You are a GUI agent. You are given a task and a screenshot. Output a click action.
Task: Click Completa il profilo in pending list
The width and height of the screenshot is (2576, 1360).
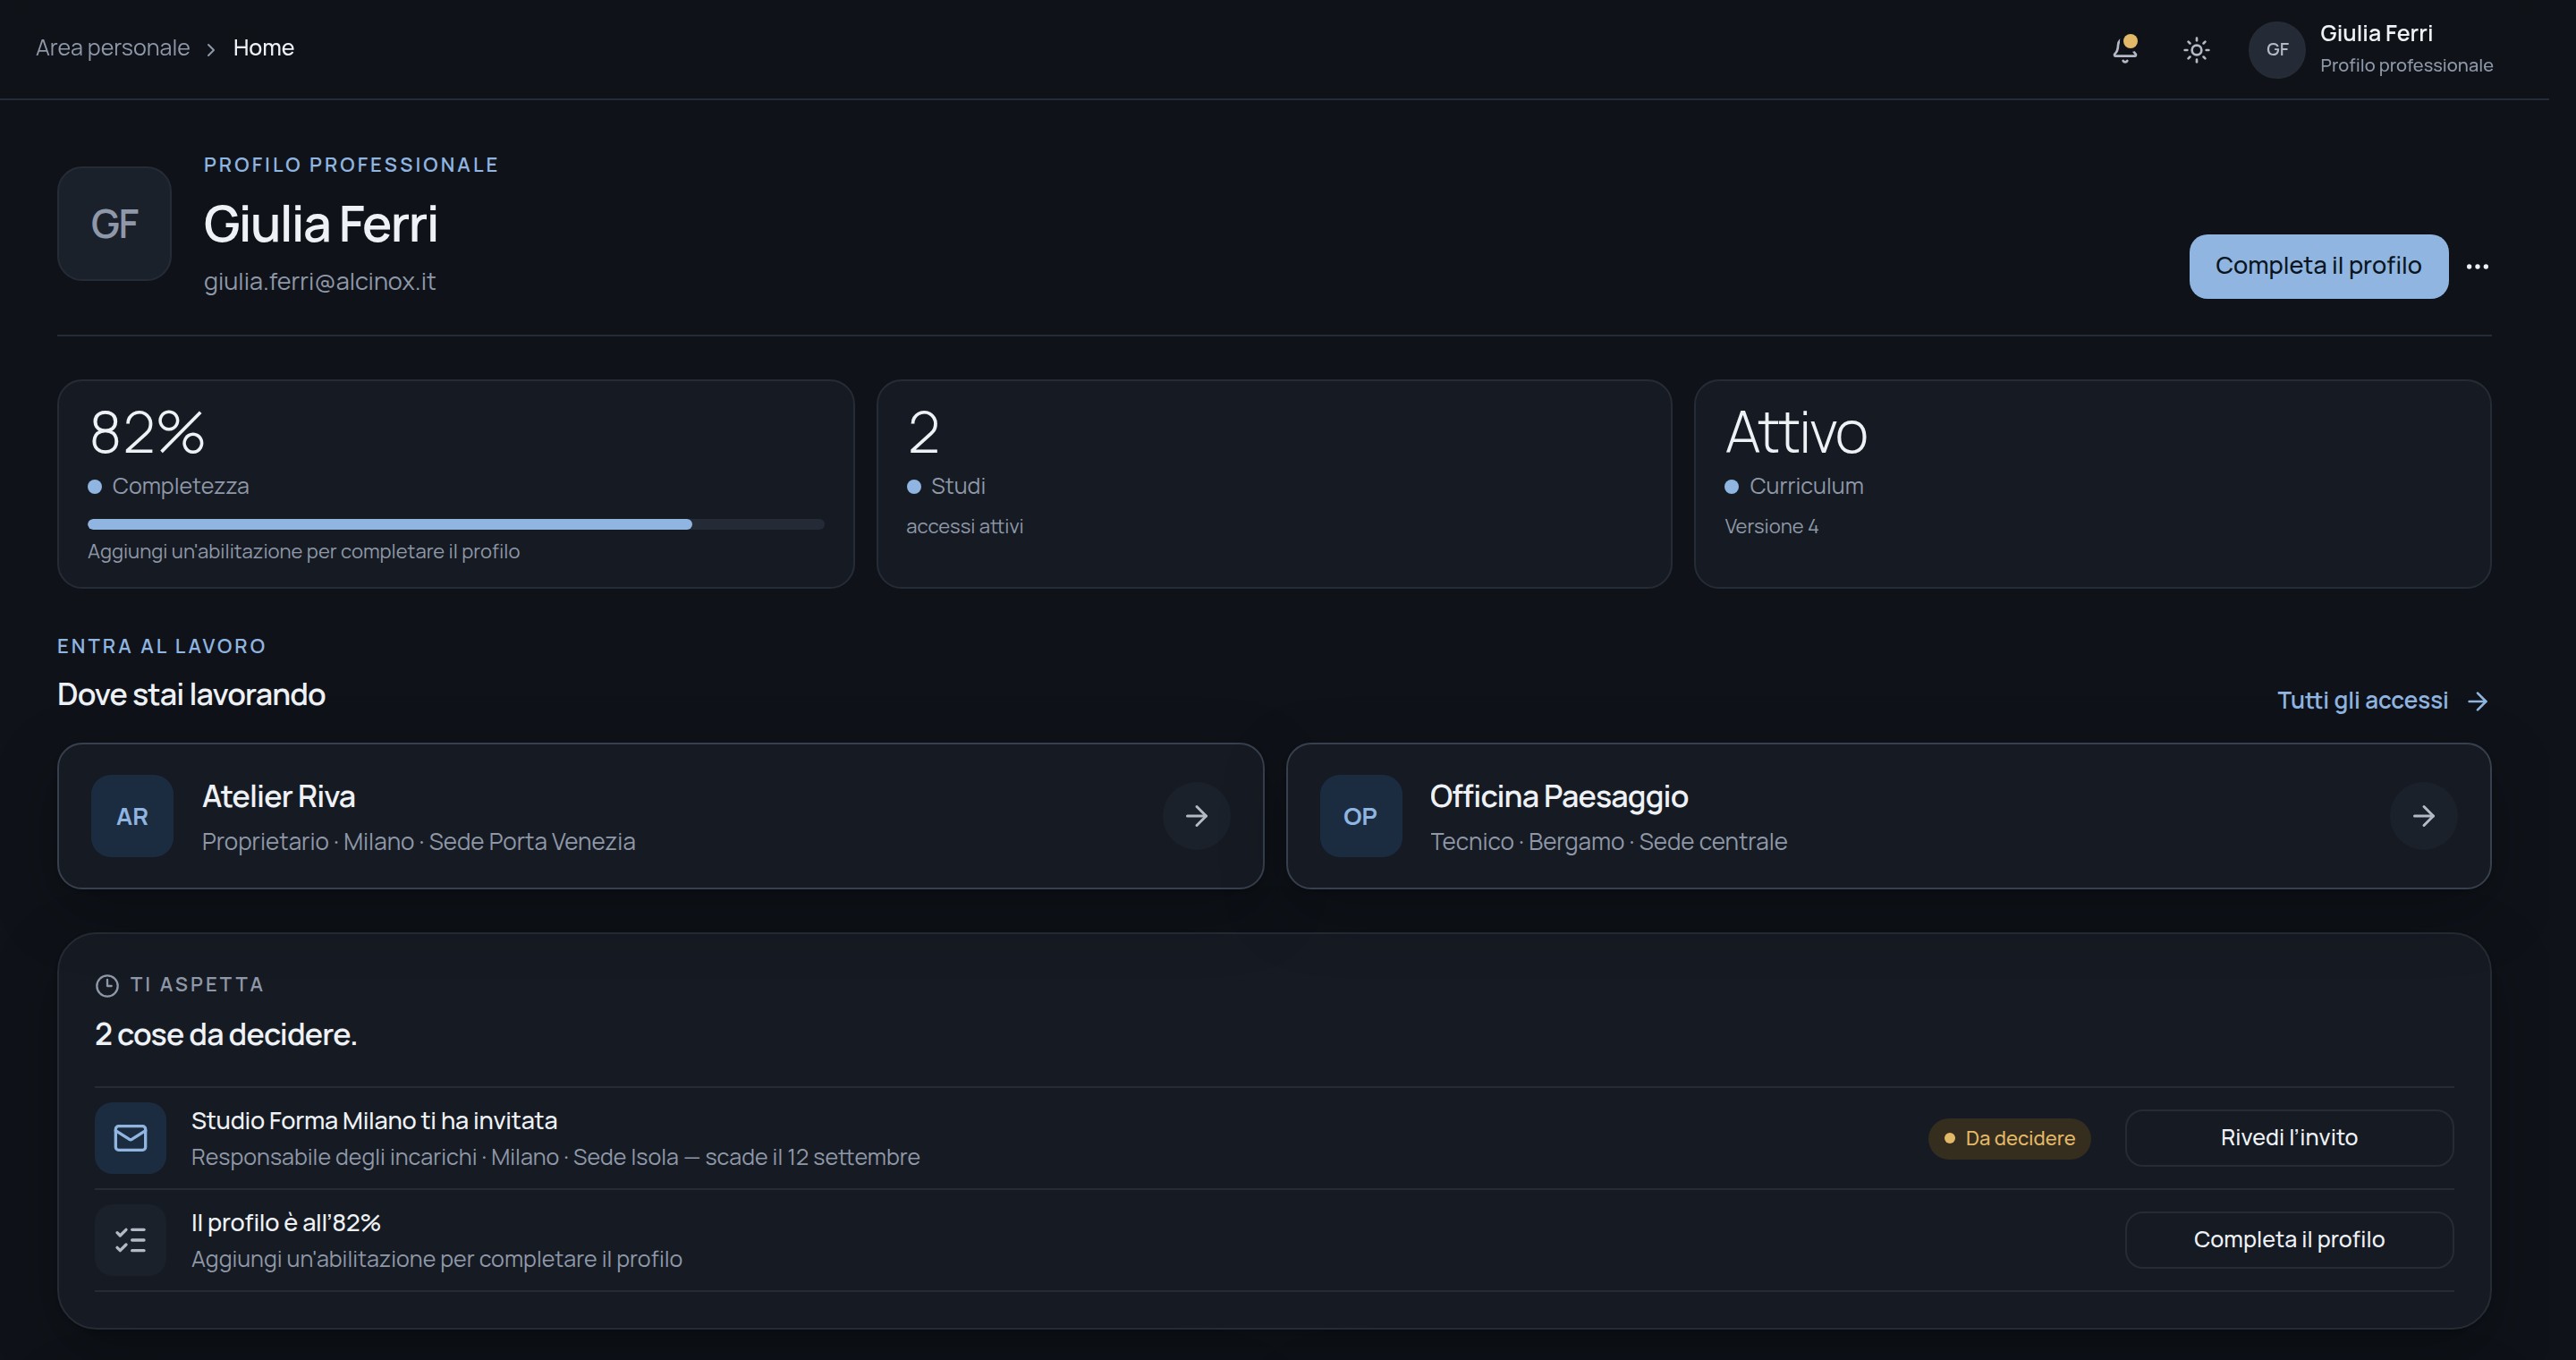[2289, 1240]
